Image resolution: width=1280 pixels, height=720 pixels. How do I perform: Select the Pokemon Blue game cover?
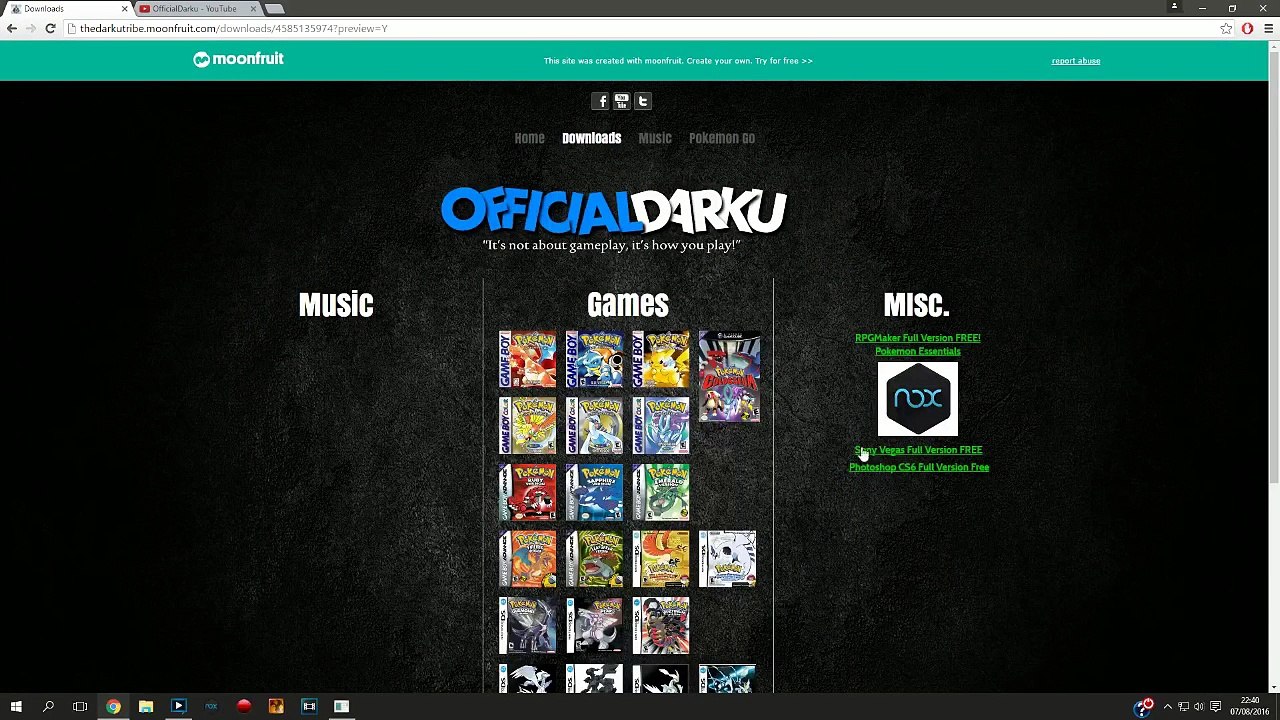pyautogui.click(x=594, y=359)
